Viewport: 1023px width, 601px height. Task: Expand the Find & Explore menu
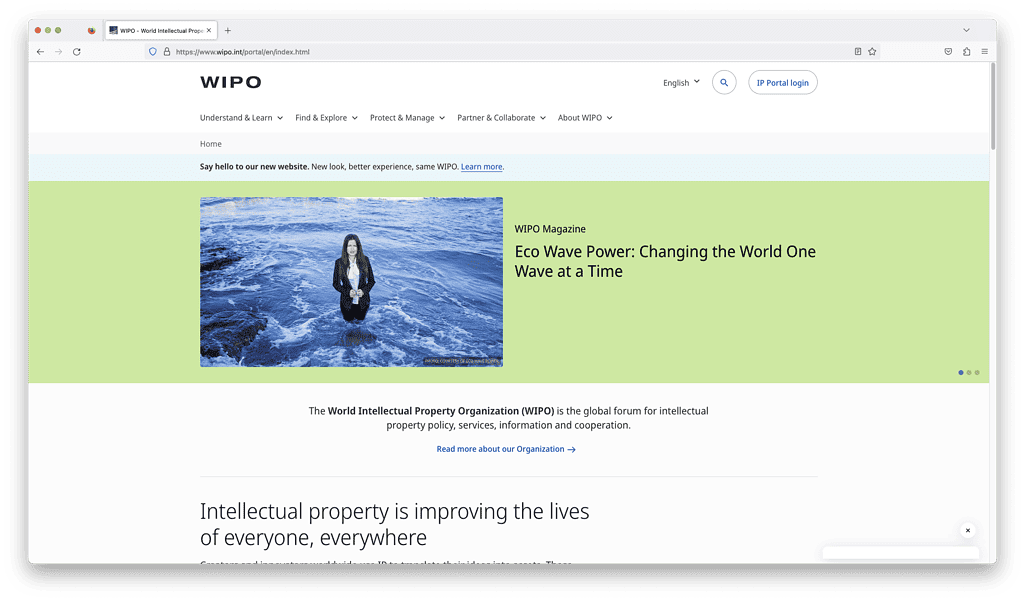(326, 118)
